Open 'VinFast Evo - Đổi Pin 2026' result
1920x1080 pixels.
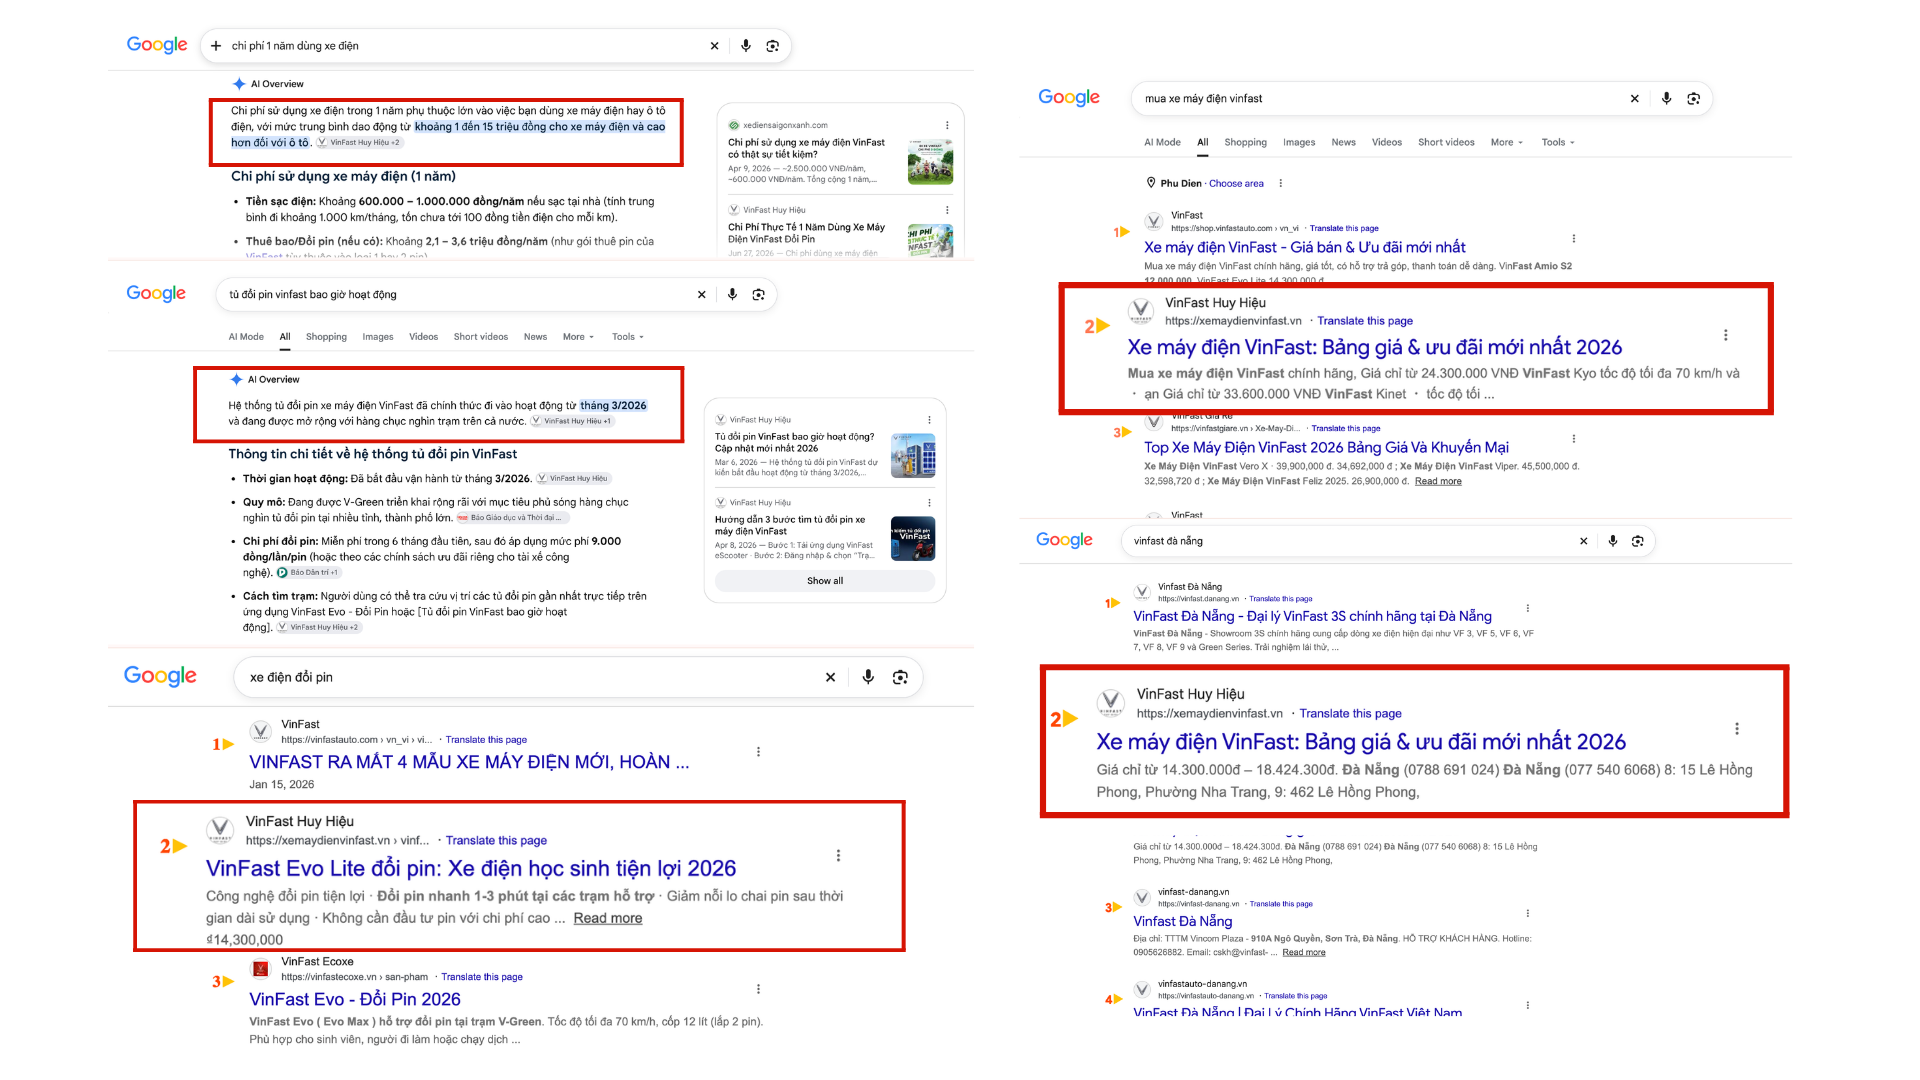(x=355, y=999)
